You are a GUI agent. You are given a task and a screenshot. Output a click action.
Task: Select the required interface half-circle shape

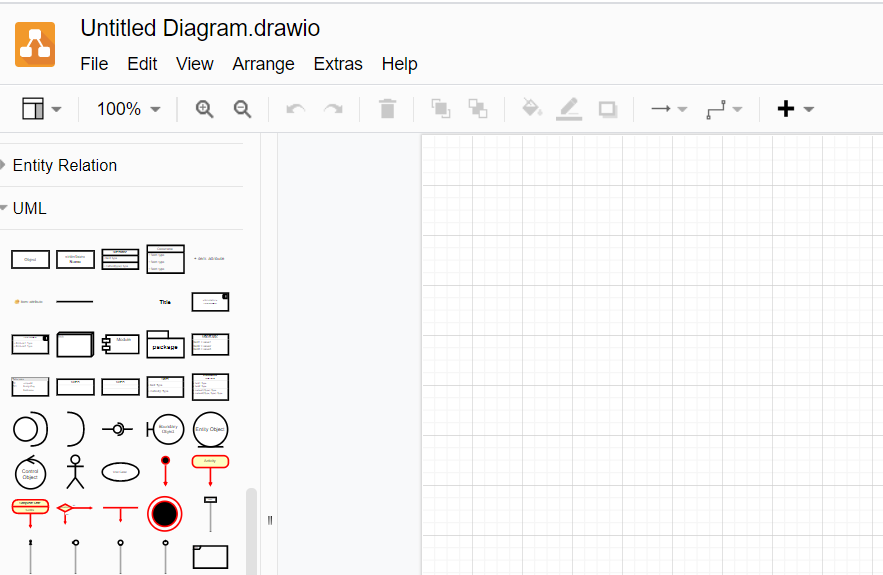[x=75, y=429]
